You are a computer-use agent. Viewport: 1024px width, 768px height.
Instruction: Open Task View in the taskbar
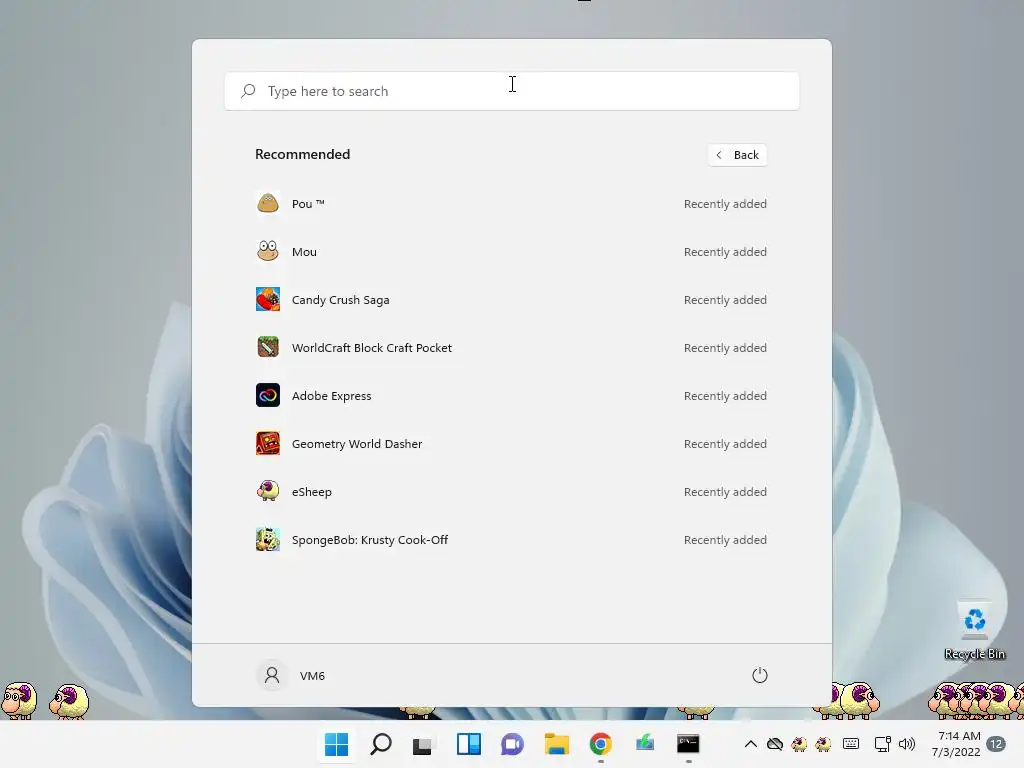[424, 744]
